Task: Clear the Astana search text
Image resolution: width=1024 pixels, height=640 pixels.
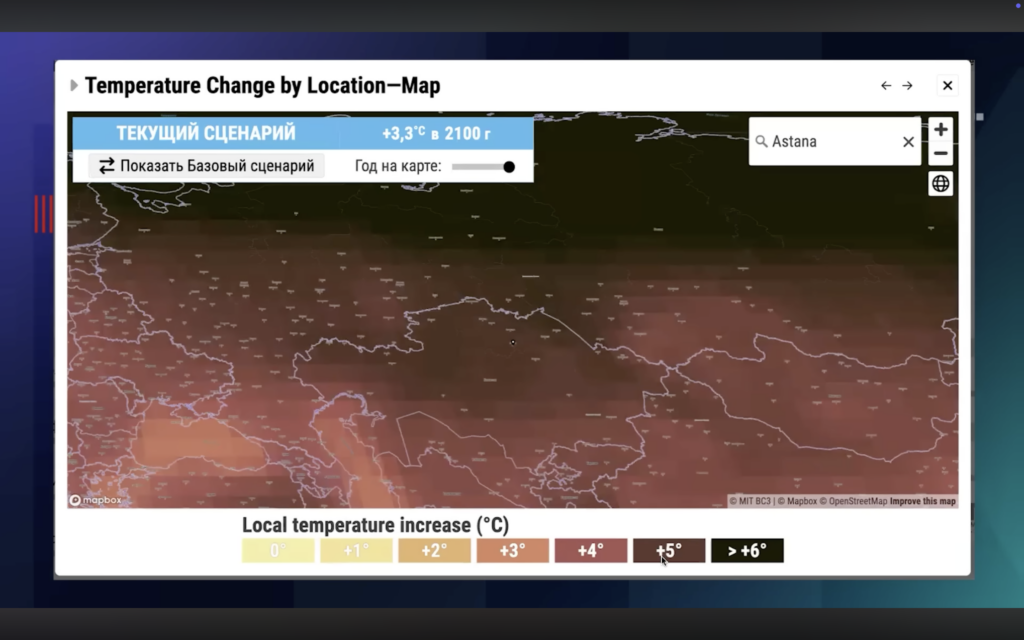Action: [908, 142]
